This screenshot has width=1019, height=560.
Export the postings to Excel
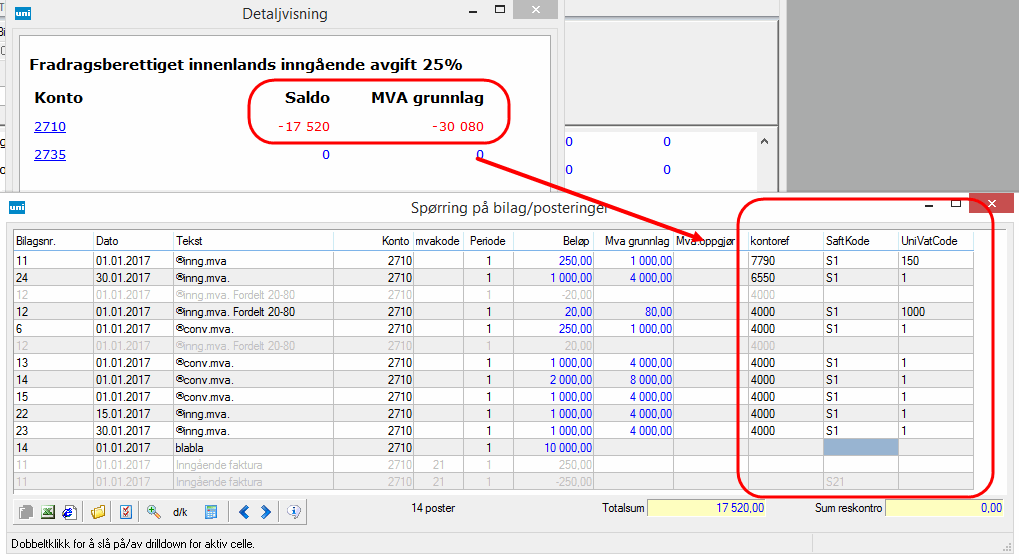point(48,512)
